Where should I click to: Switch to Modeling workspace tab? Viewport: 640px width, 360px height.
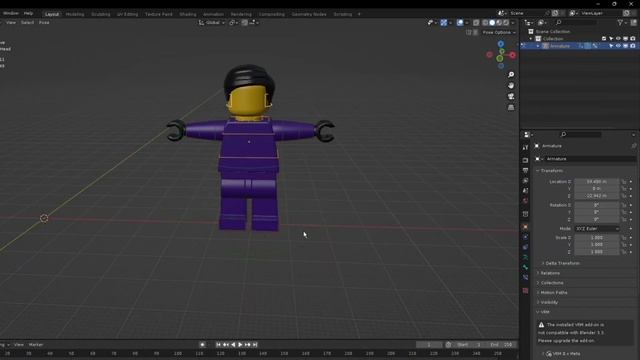pyautogui.click(x=75, y=14)
